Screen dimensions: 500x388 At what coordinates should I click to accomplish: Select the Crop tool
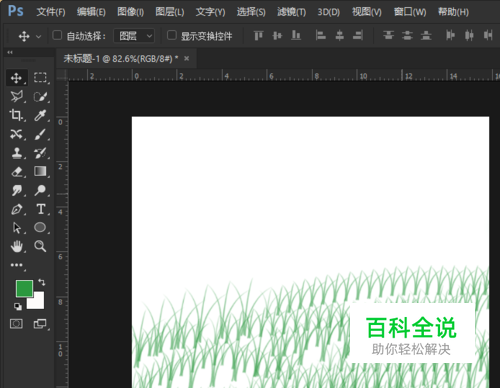[x=16, y=115]
